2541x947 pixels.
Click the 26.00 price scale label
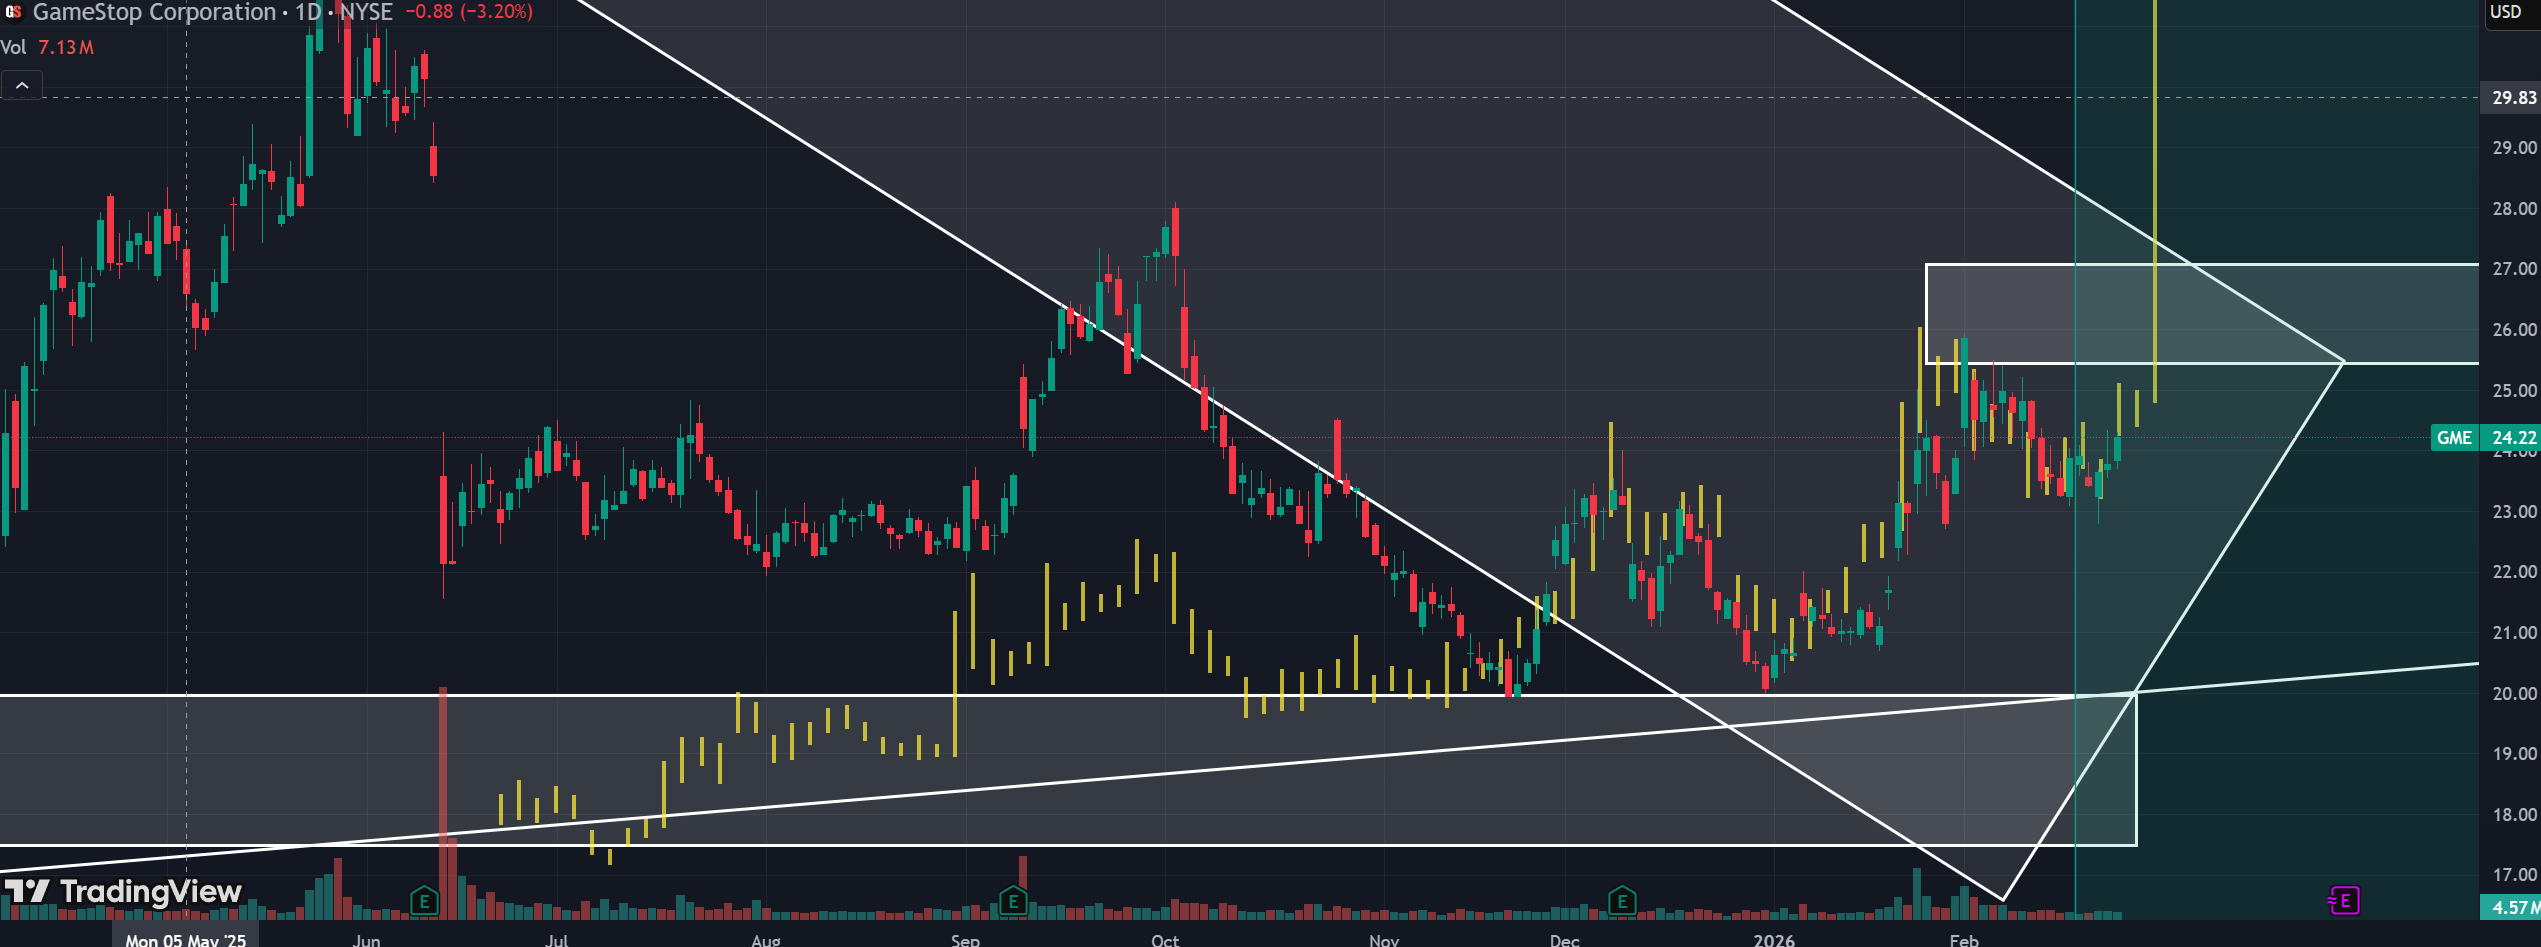pos(2514,330)
